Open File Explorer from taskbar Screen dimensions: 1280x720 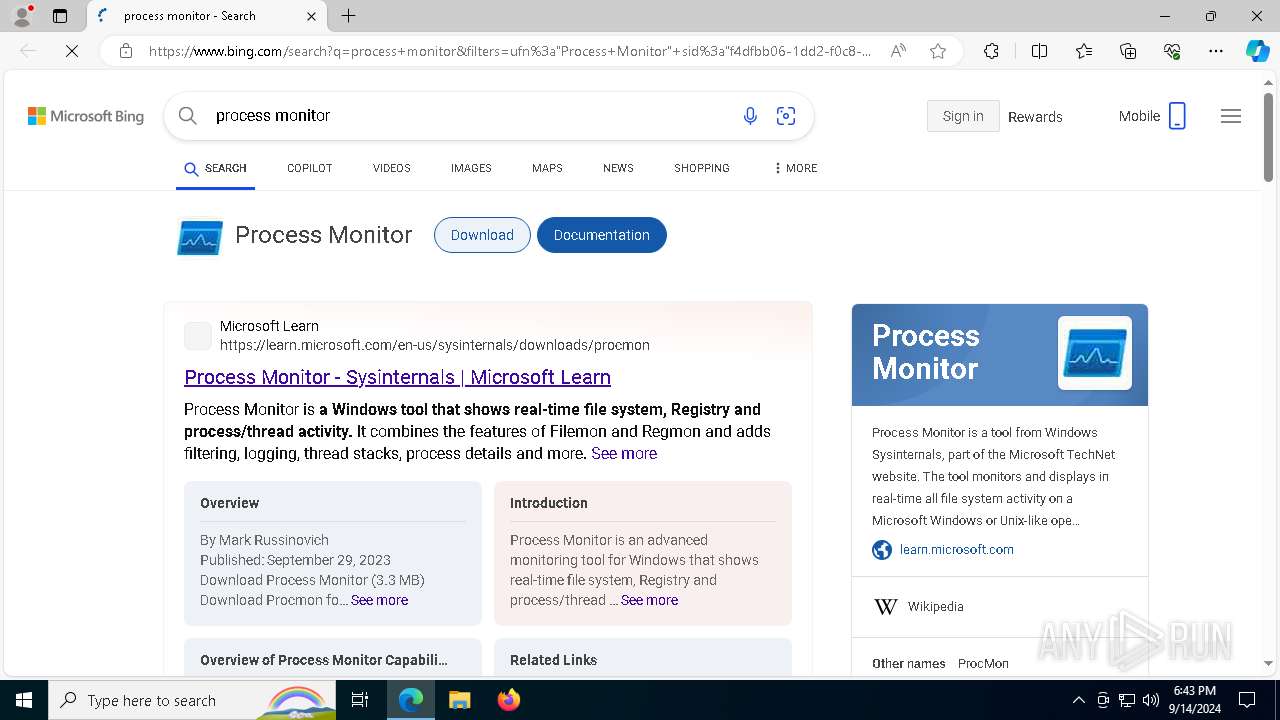pyautogui.click(x=459, y=700)
